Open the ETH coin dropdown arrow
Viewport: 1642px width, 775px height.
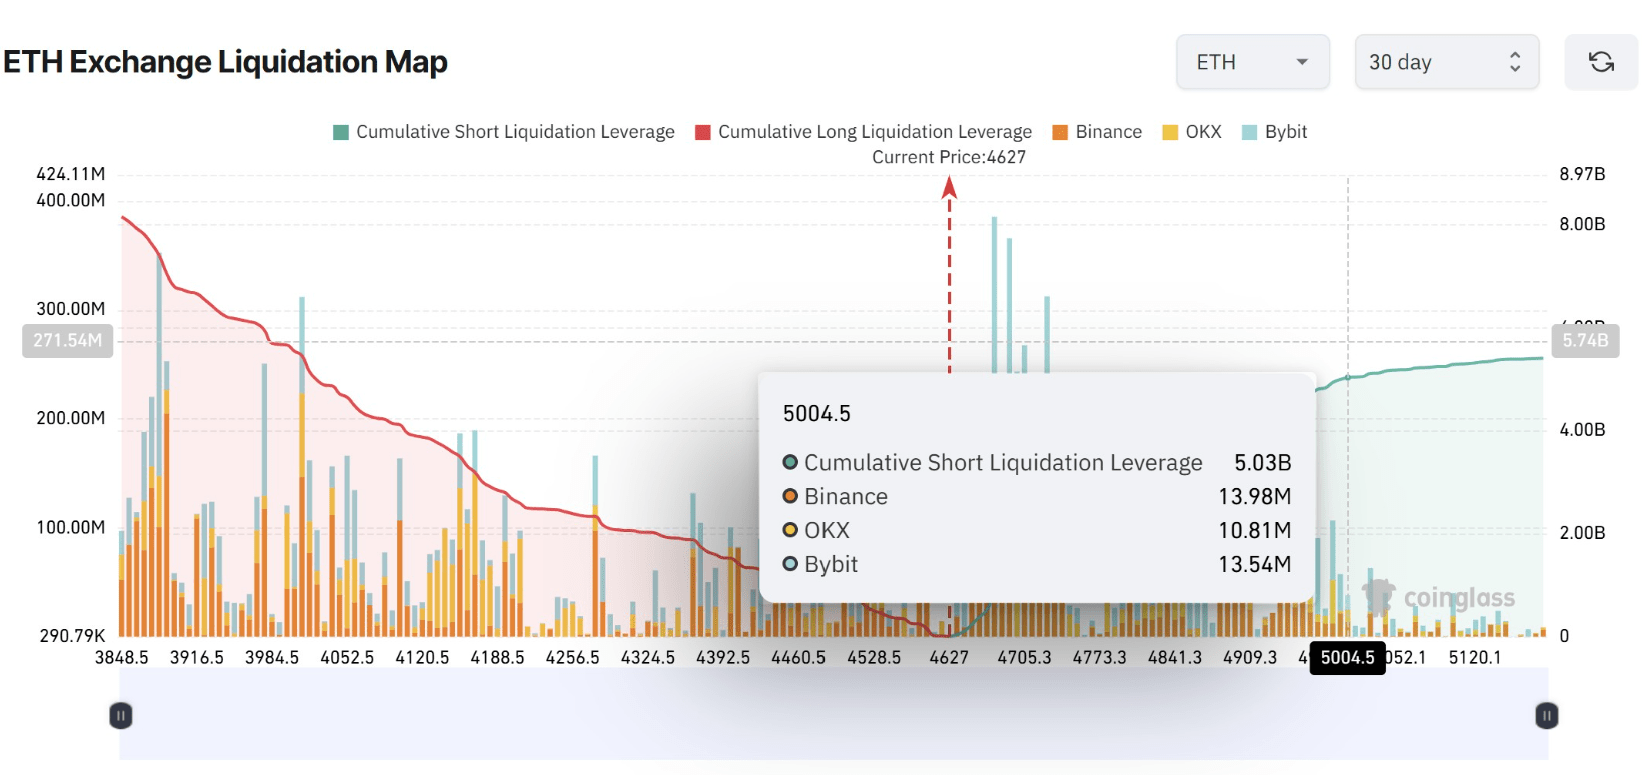[x=1302, y=62]
